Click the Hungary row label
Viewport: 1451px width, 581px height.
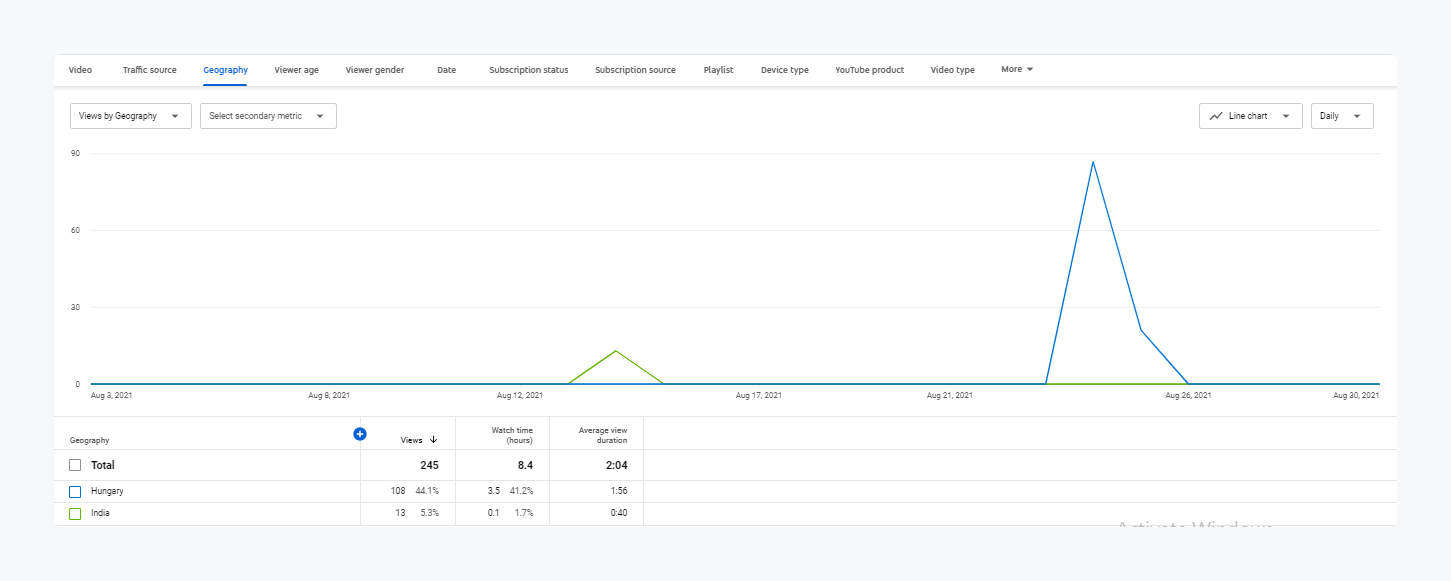tap(107, 492)
